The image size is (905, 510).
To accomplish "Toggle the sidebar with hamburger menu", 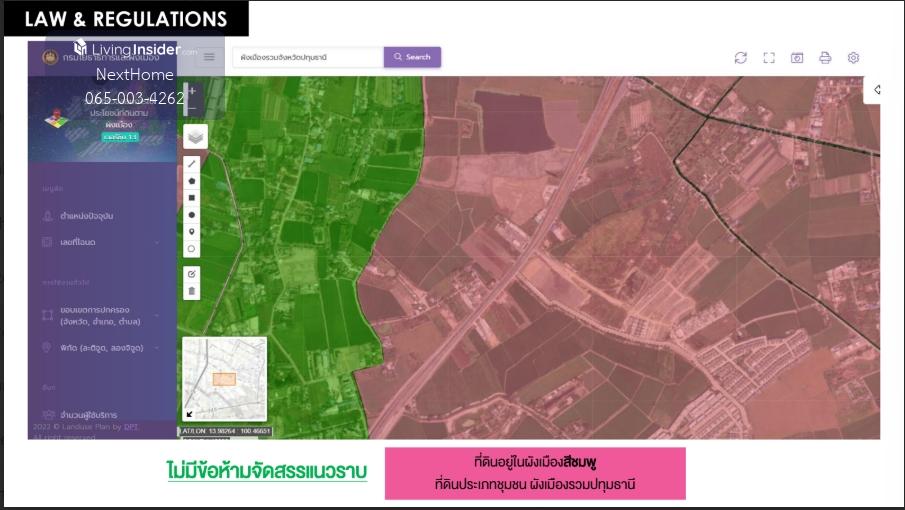I will [209, 57].
